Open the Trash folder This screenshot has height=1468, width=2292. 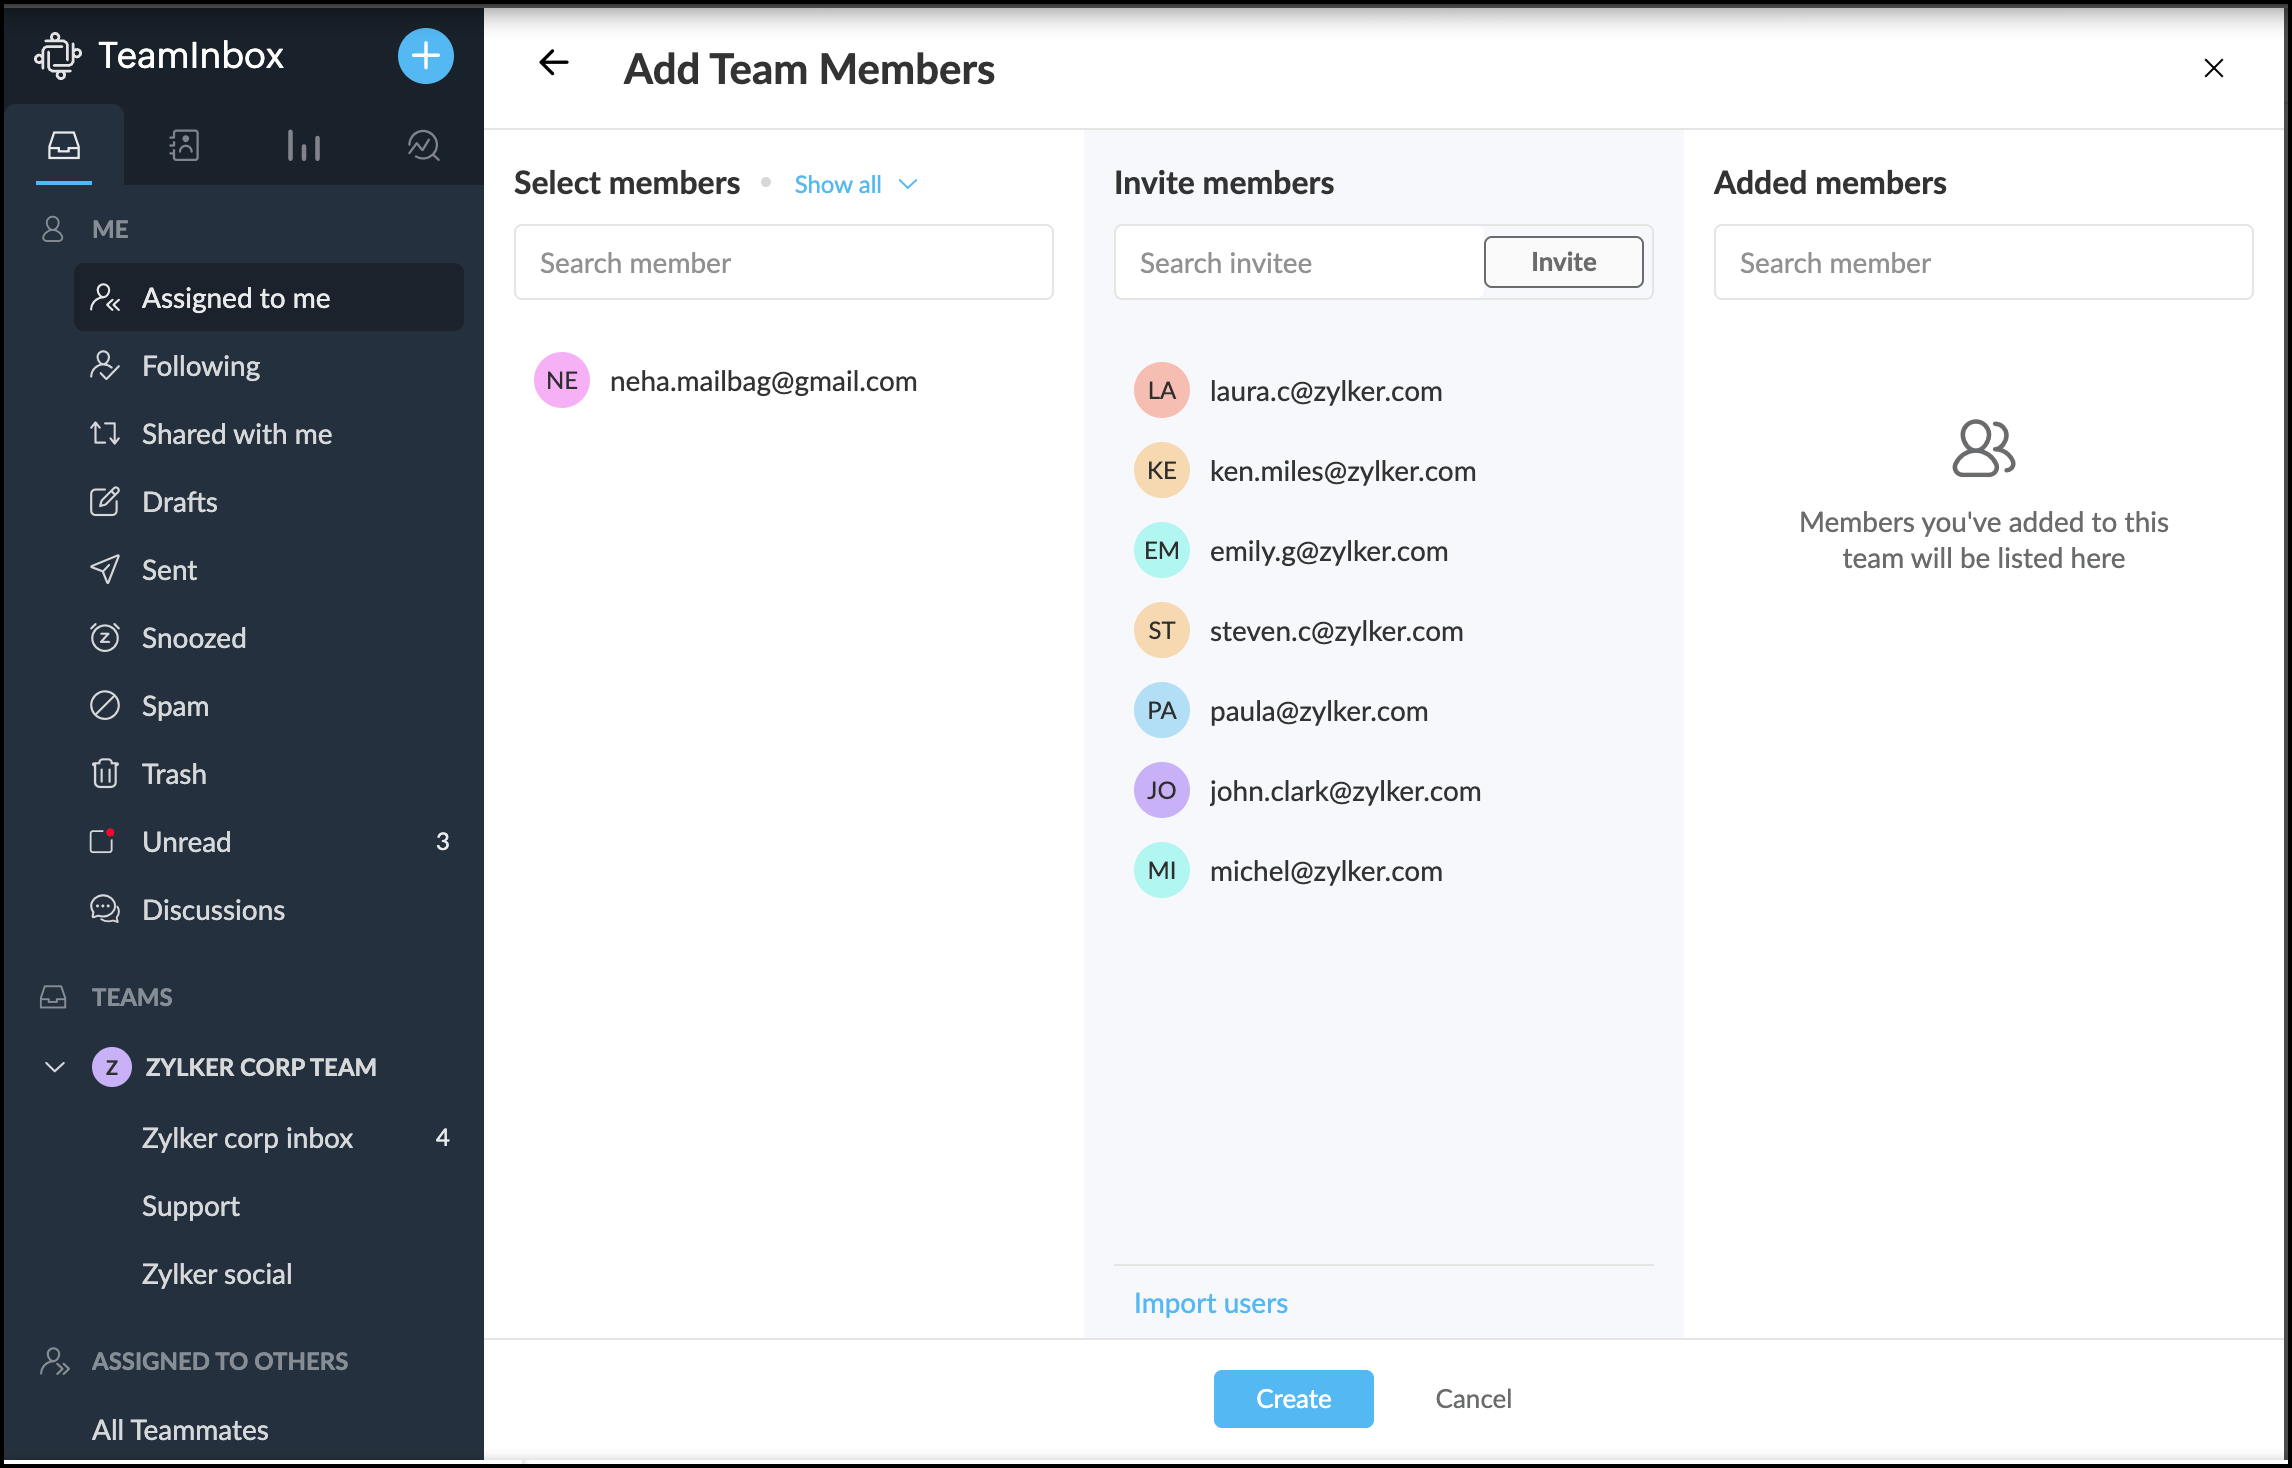pyautogui.click(x=174, y=773)
